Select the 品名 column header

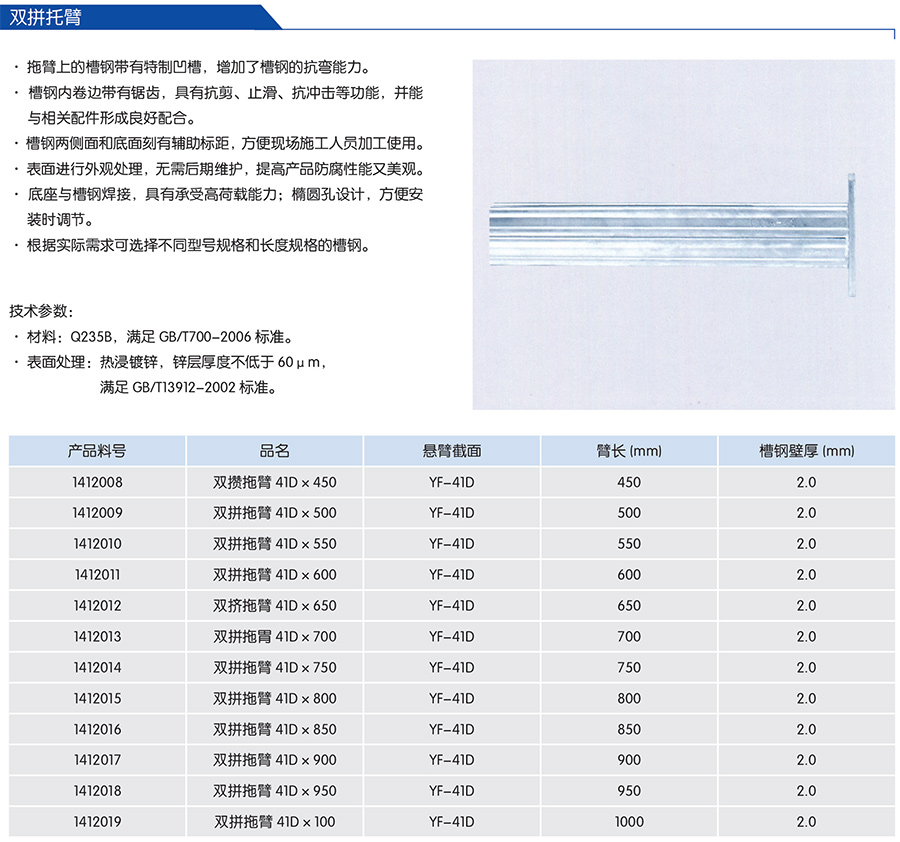tap(274, 451)
